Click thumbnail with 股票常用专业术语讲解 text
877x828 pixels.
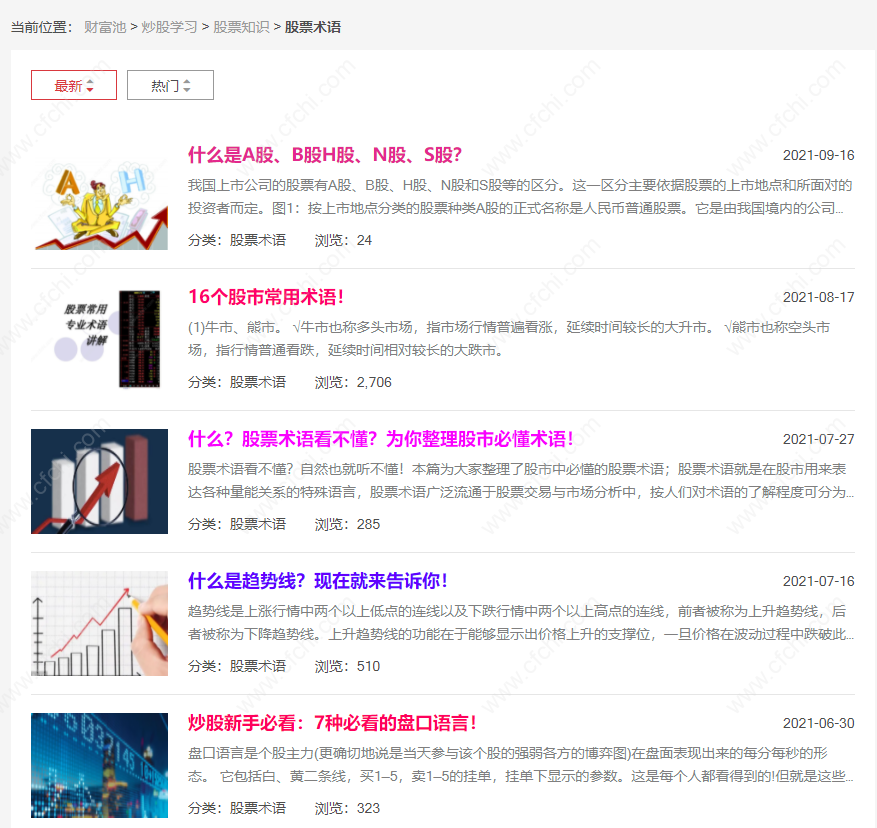point(100,340)
